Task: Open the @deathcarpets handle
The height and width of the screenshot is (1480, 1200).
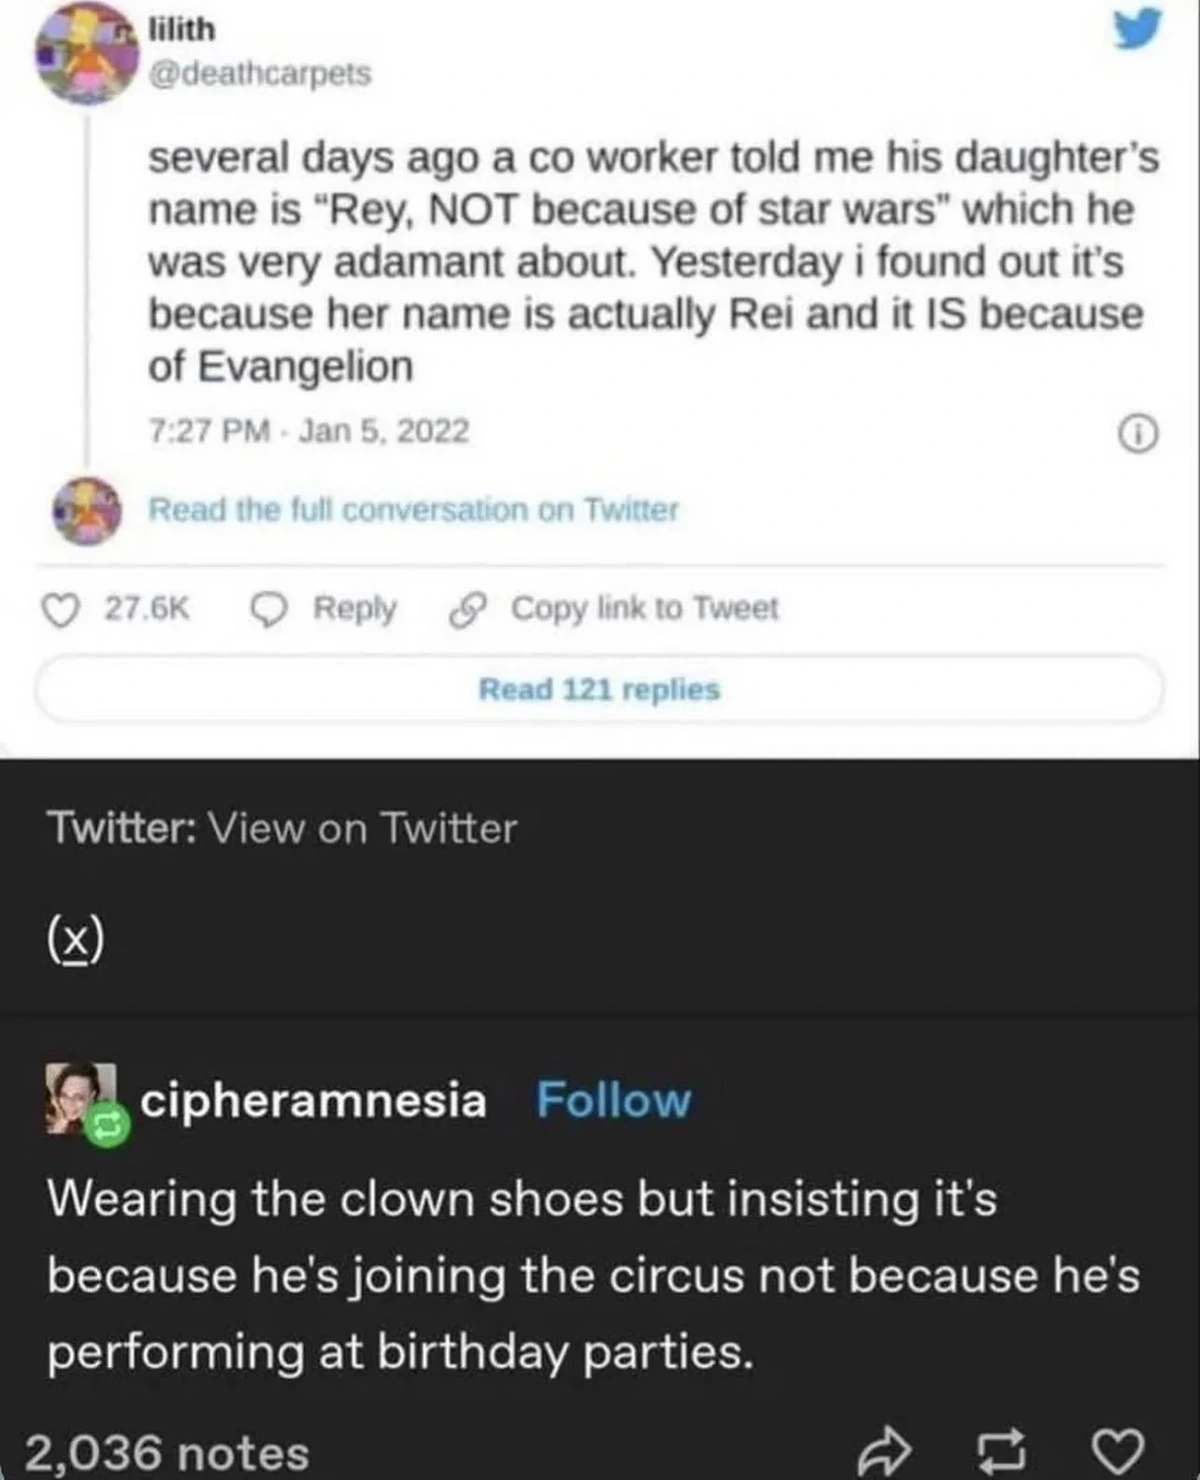Action: point(259,74)
